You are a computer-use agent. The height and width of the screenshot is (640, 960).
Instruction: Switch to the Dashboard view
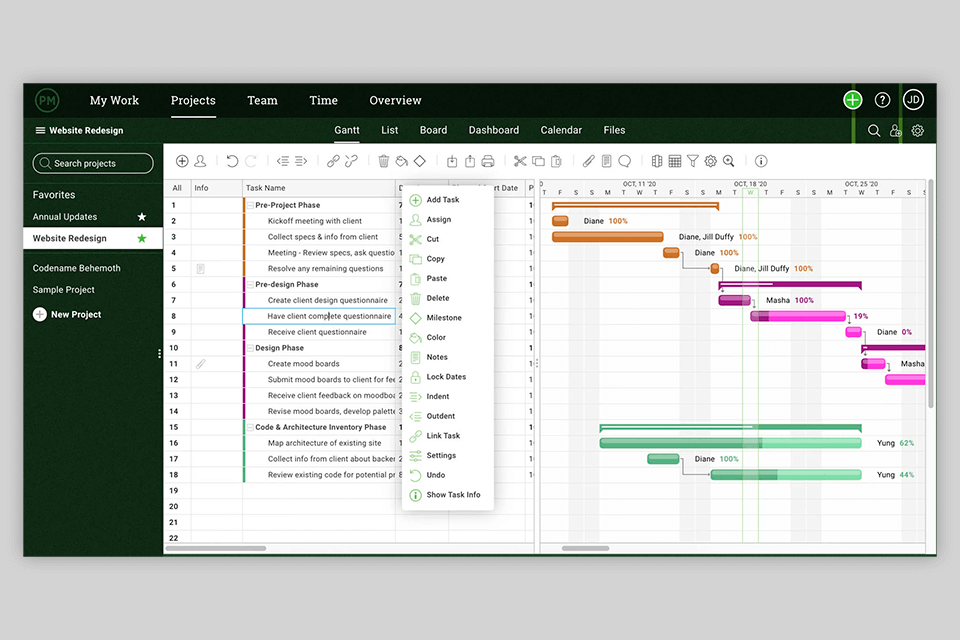click(x=493, y=130)
